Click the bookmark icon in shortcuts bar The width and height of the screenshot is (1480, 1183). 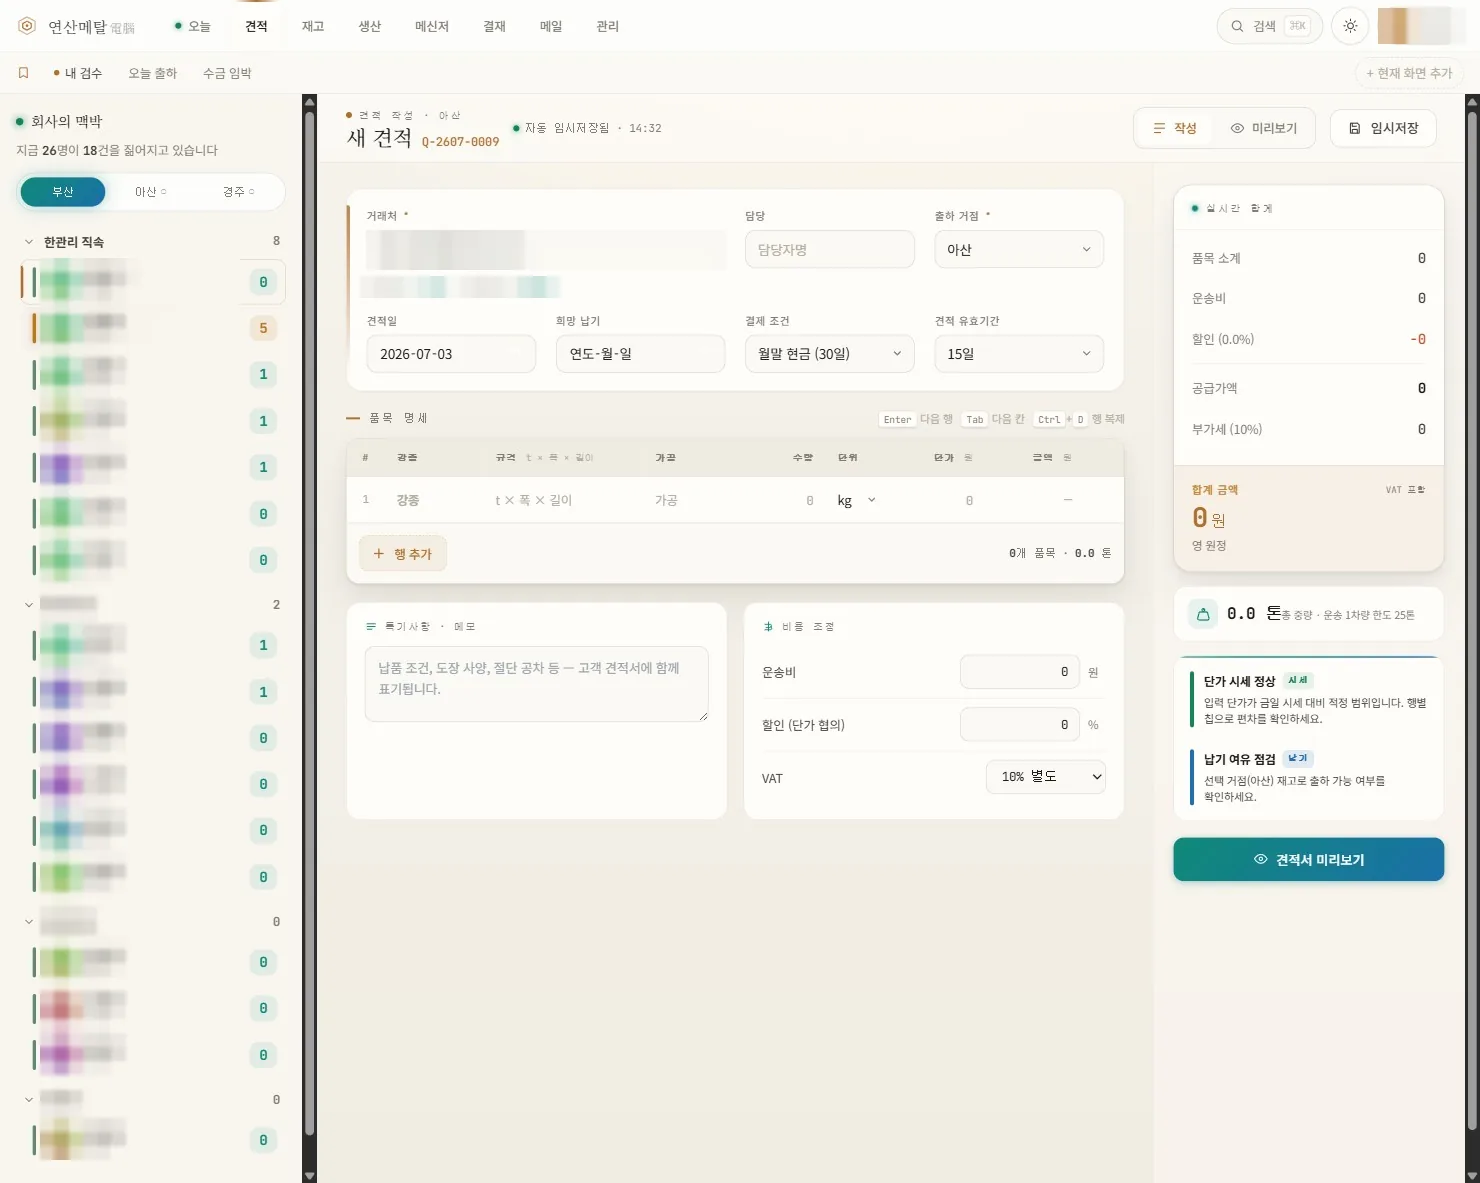coord(24,73)
